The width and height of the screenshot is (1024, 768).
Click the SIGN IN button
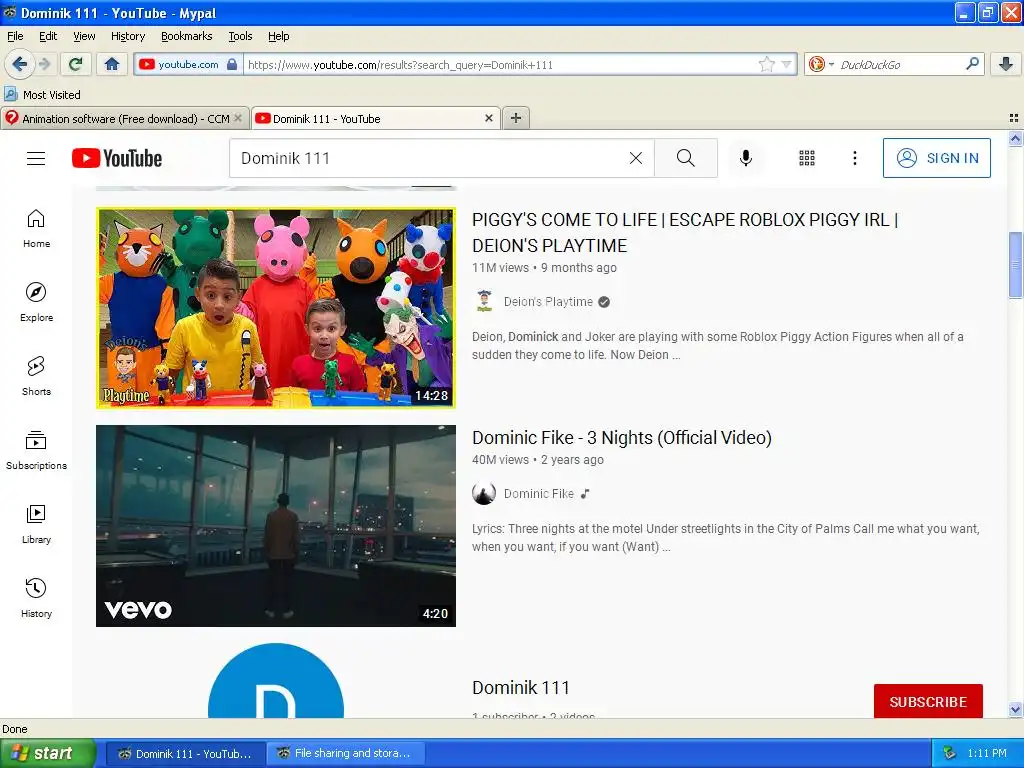coord(936,158)
